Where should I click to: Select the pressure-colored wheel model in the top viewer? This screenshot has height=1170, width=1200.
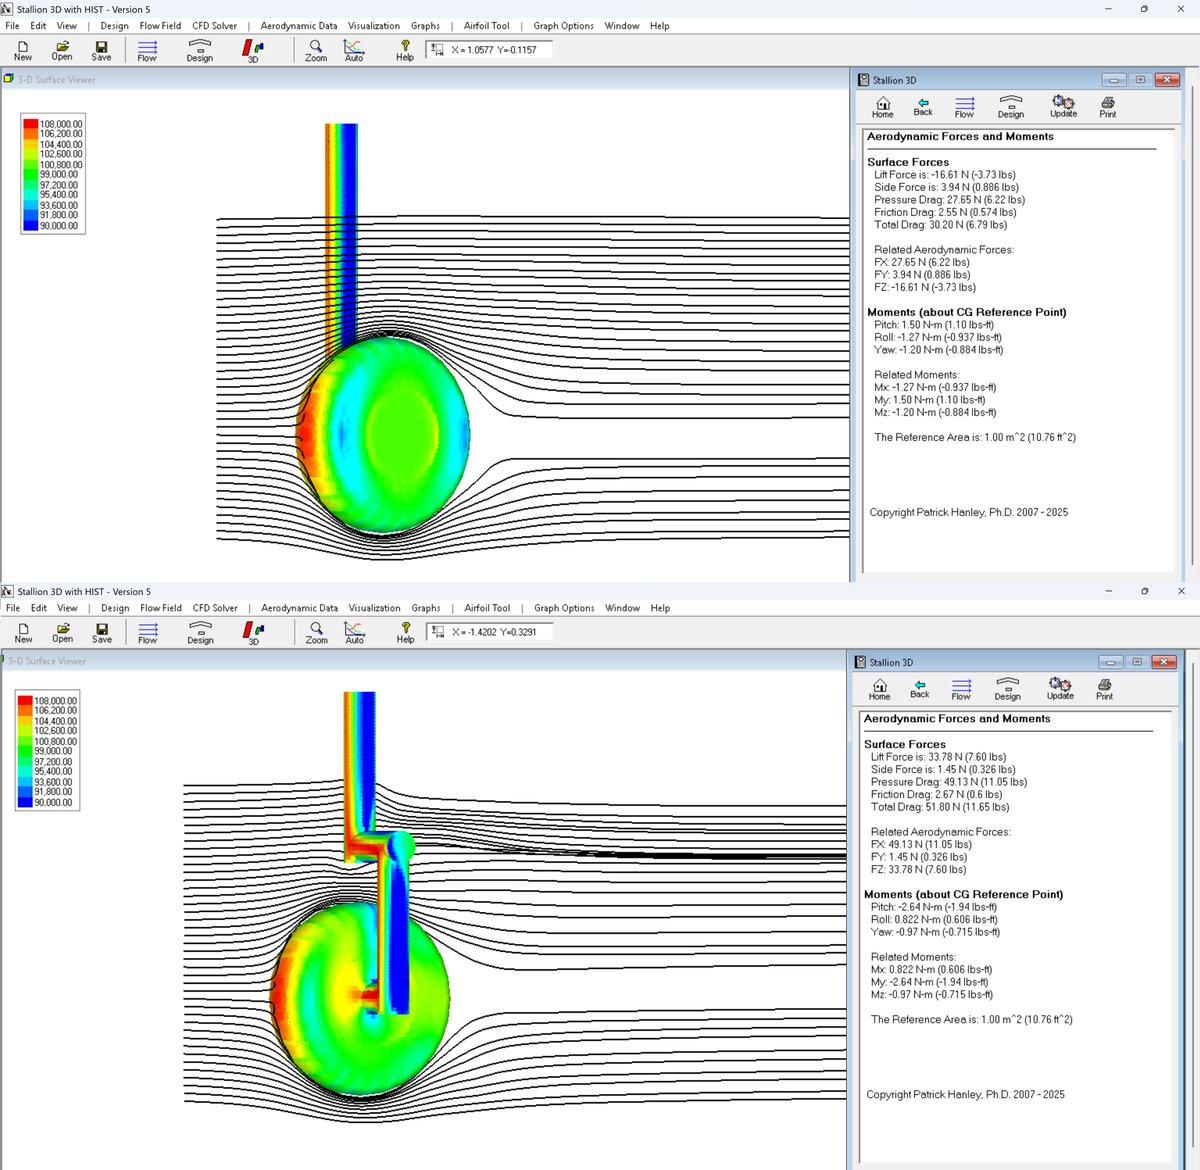coord(384,435)
